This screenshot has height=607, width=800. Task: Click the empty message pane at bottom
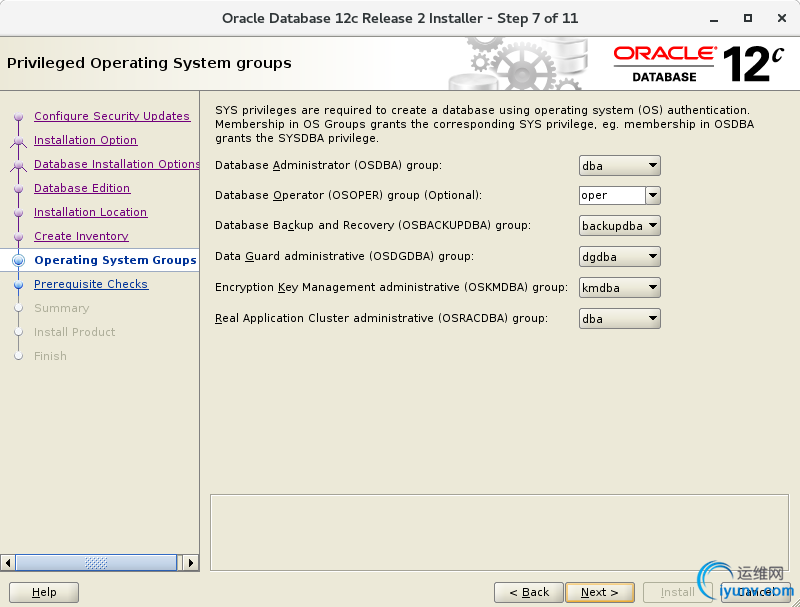[x=499, y=533]
